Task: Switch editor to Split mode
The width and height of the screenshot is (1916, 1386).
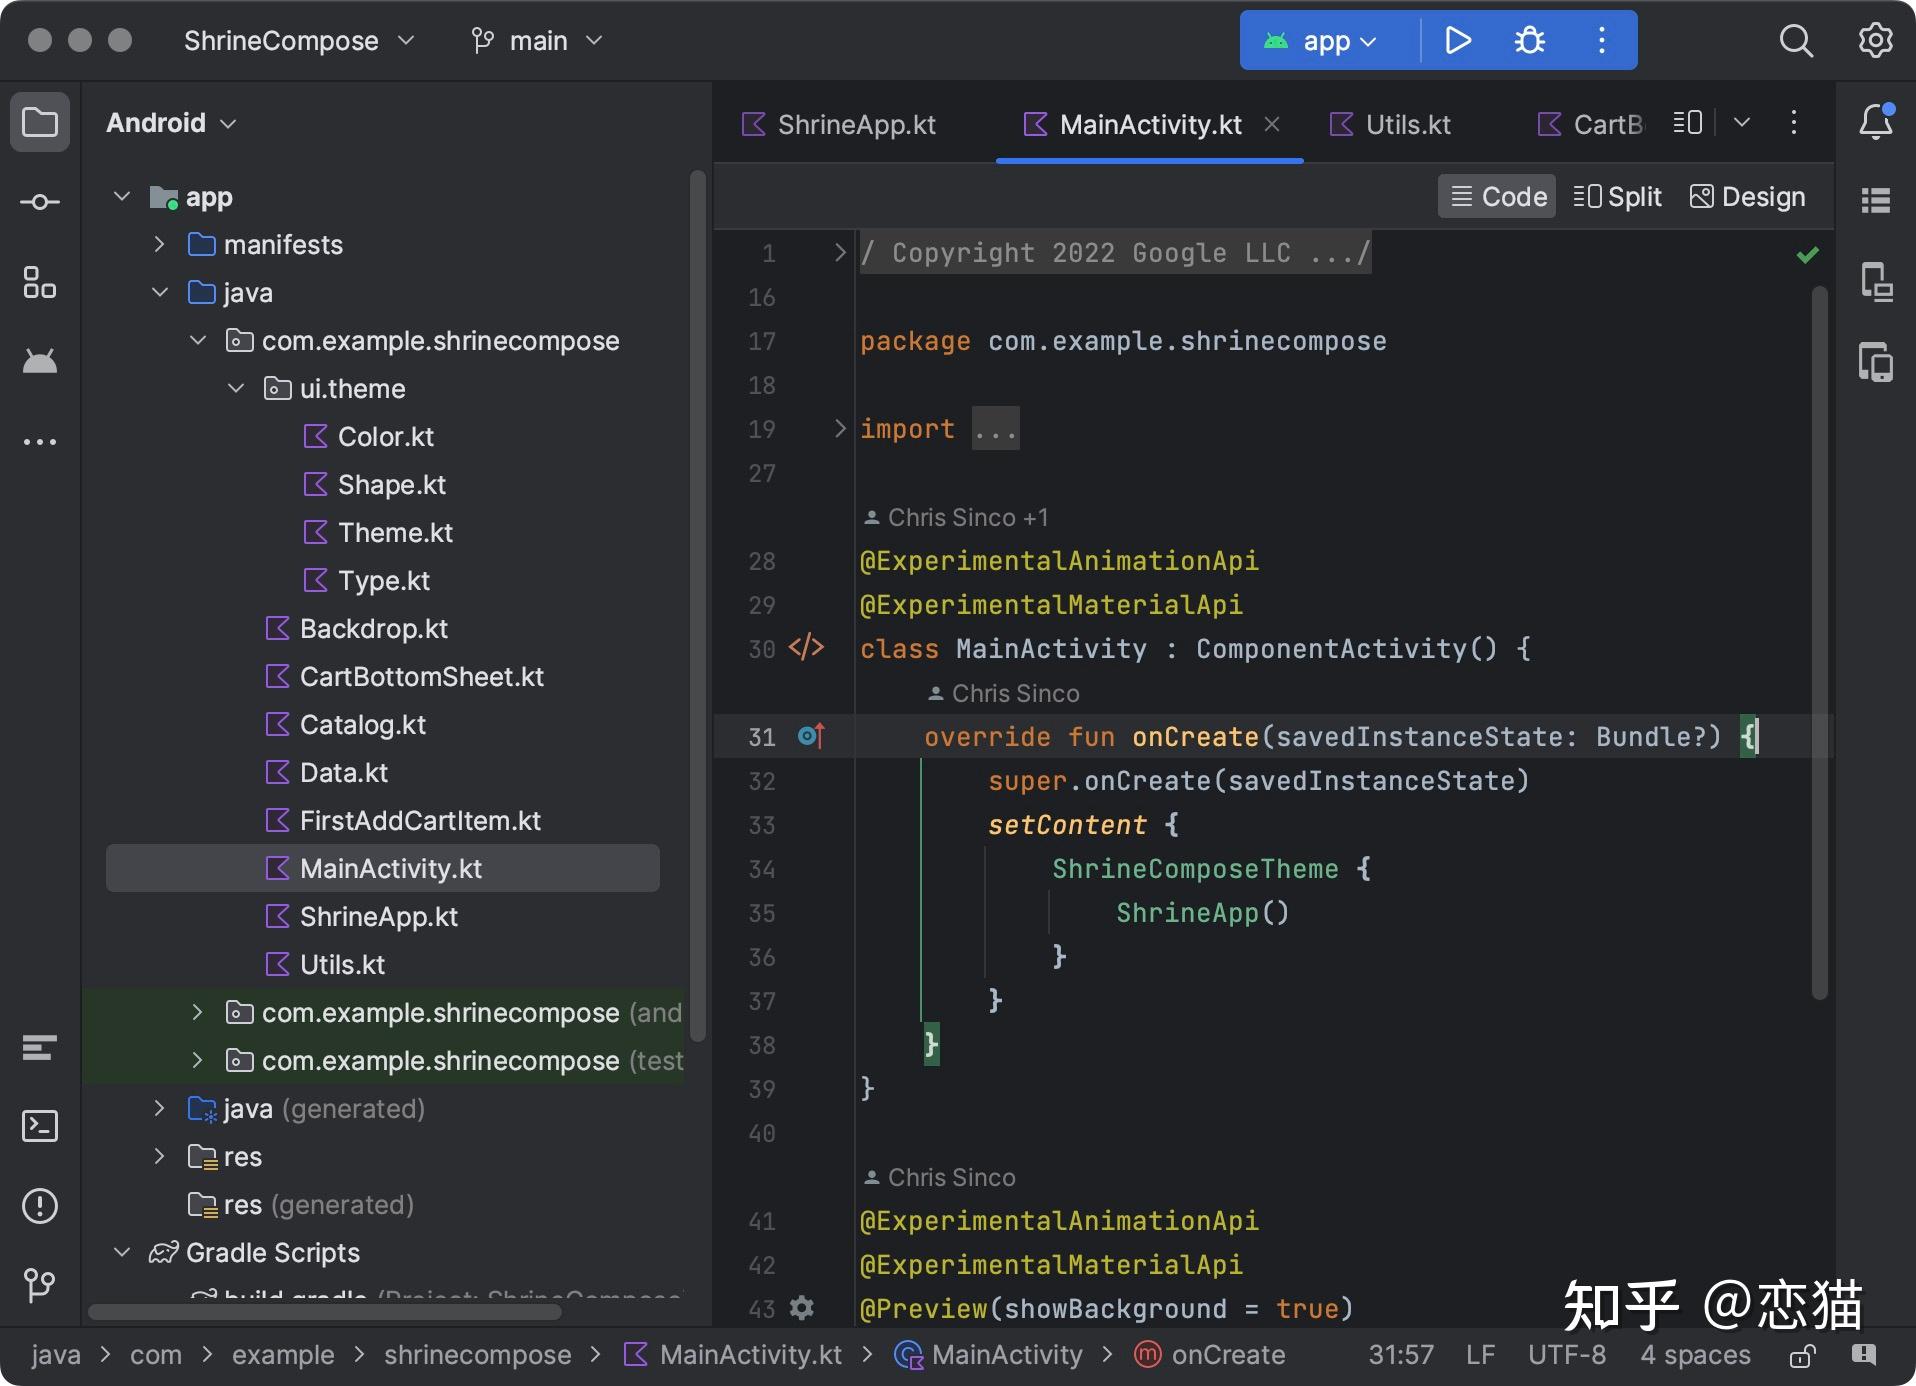Action: (x=1617, y=196)
